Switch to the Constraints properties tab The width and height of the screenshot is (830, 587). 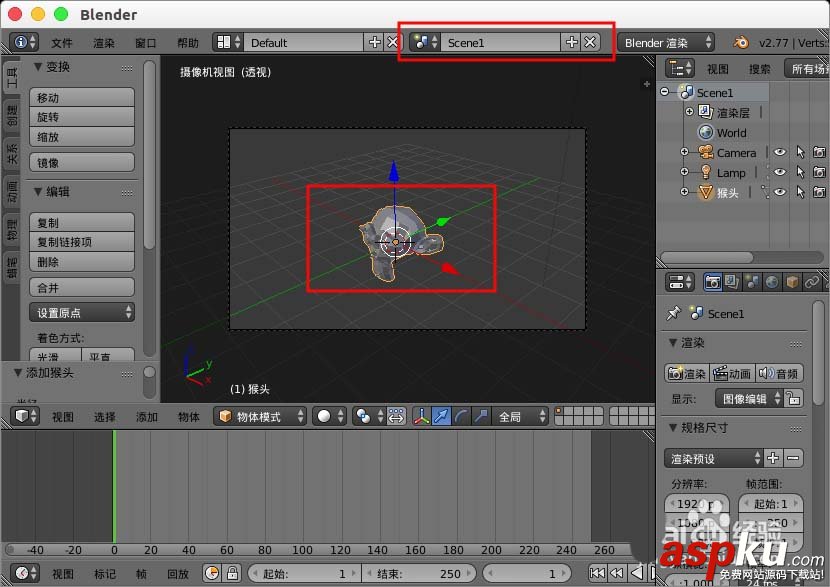(x=811, y=282)
